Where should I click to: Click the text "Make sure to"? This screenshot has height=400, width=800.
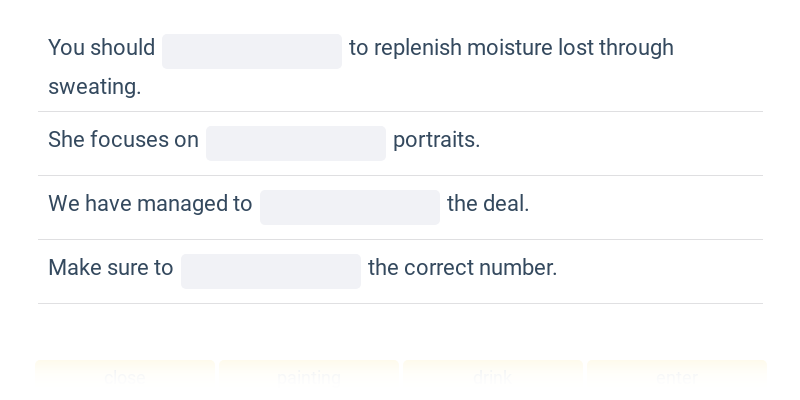pos(111,268)
